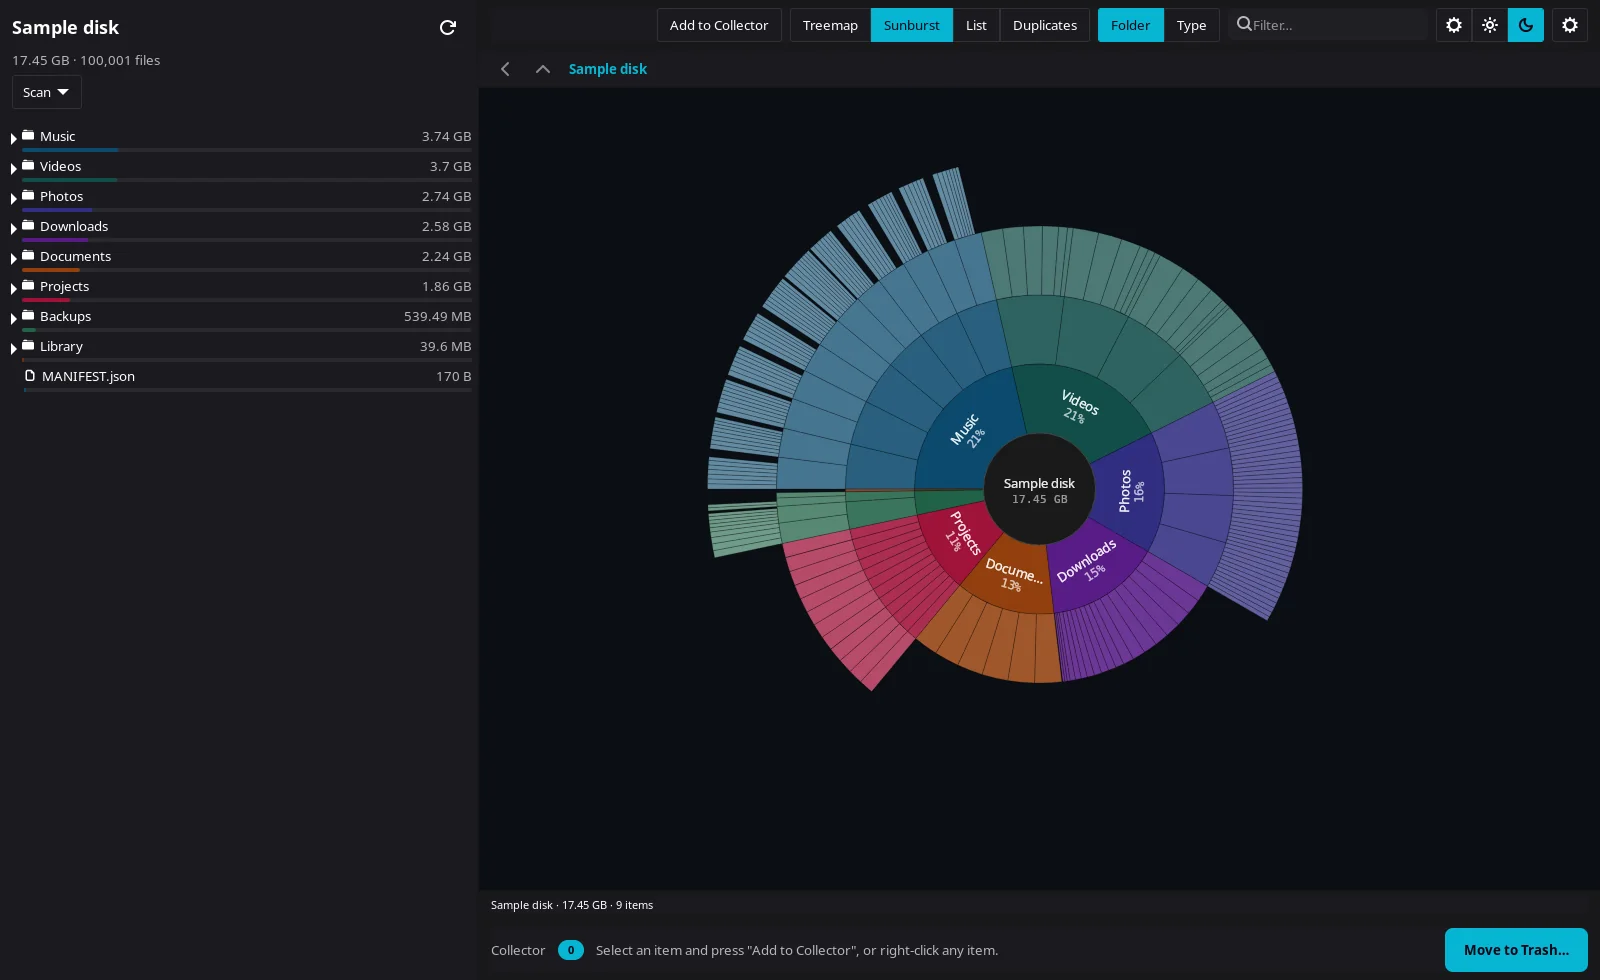Click the Sample disk breadcrumb link
Image resolution: width=1600 pixels, height=980 pixels.
point(608,69)
